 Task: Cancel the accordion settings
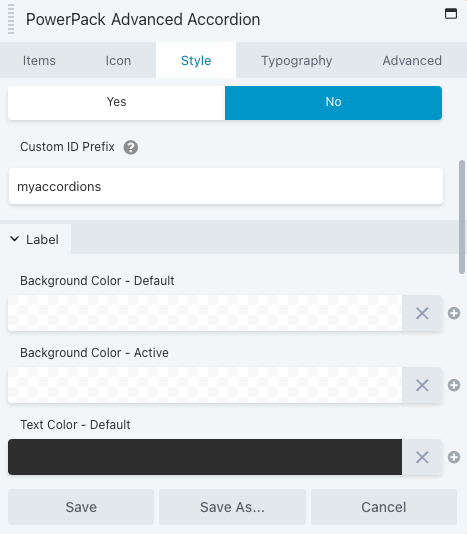click(x=384, y=507)
